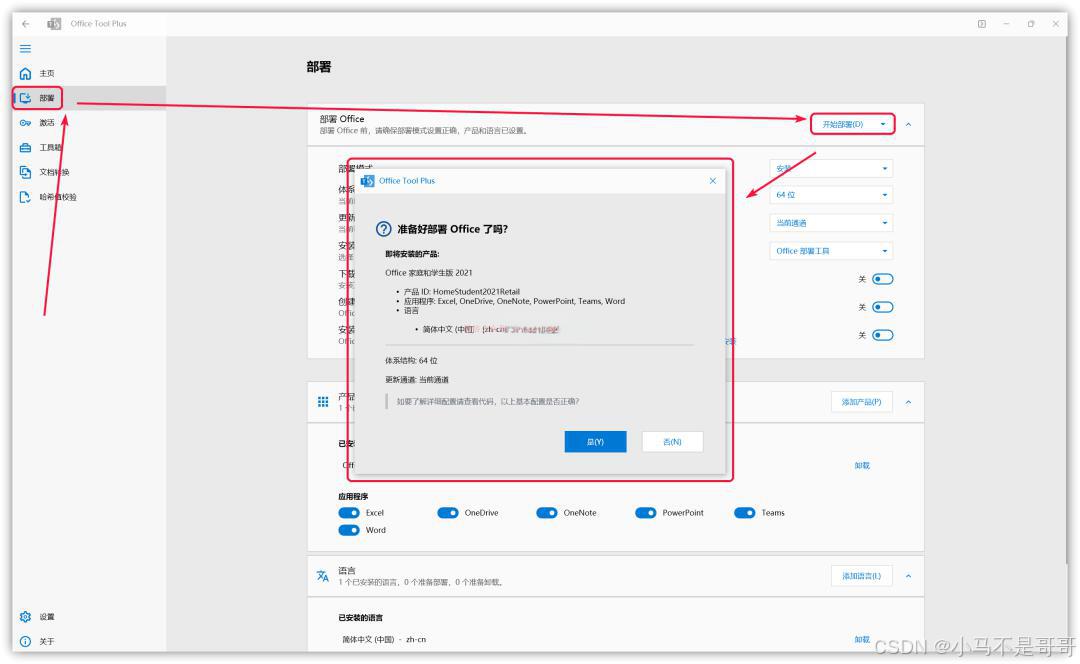Screen dimensions: 1080x664
Task: Click 卸载 link for 简体中文 language
Action: click(x=862, y=639)
